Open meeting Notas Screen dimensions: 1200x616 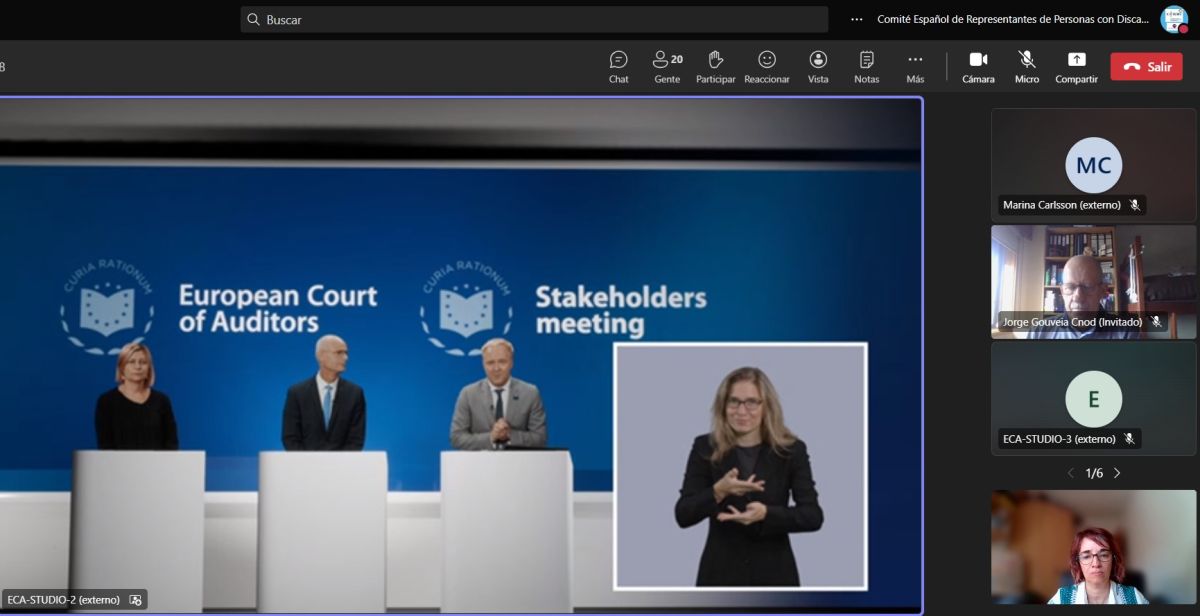[866, 67]
